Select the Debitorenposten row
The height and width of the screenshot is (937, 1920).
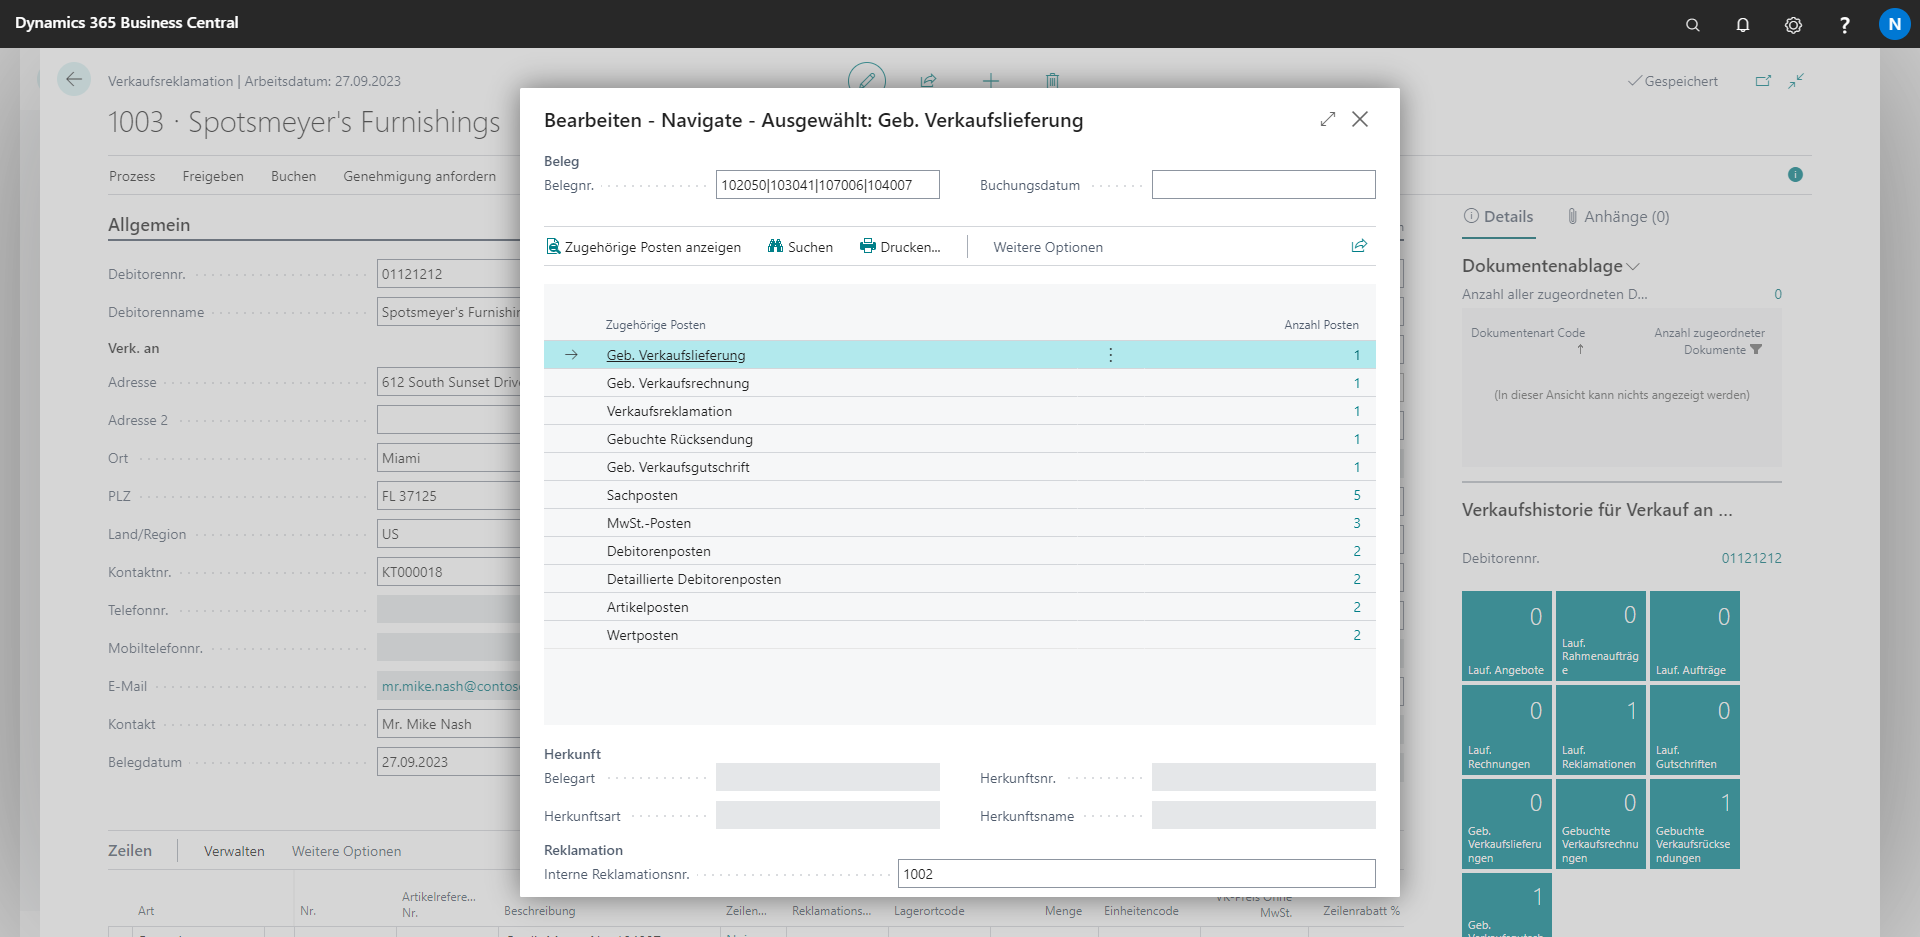point(960,551)
